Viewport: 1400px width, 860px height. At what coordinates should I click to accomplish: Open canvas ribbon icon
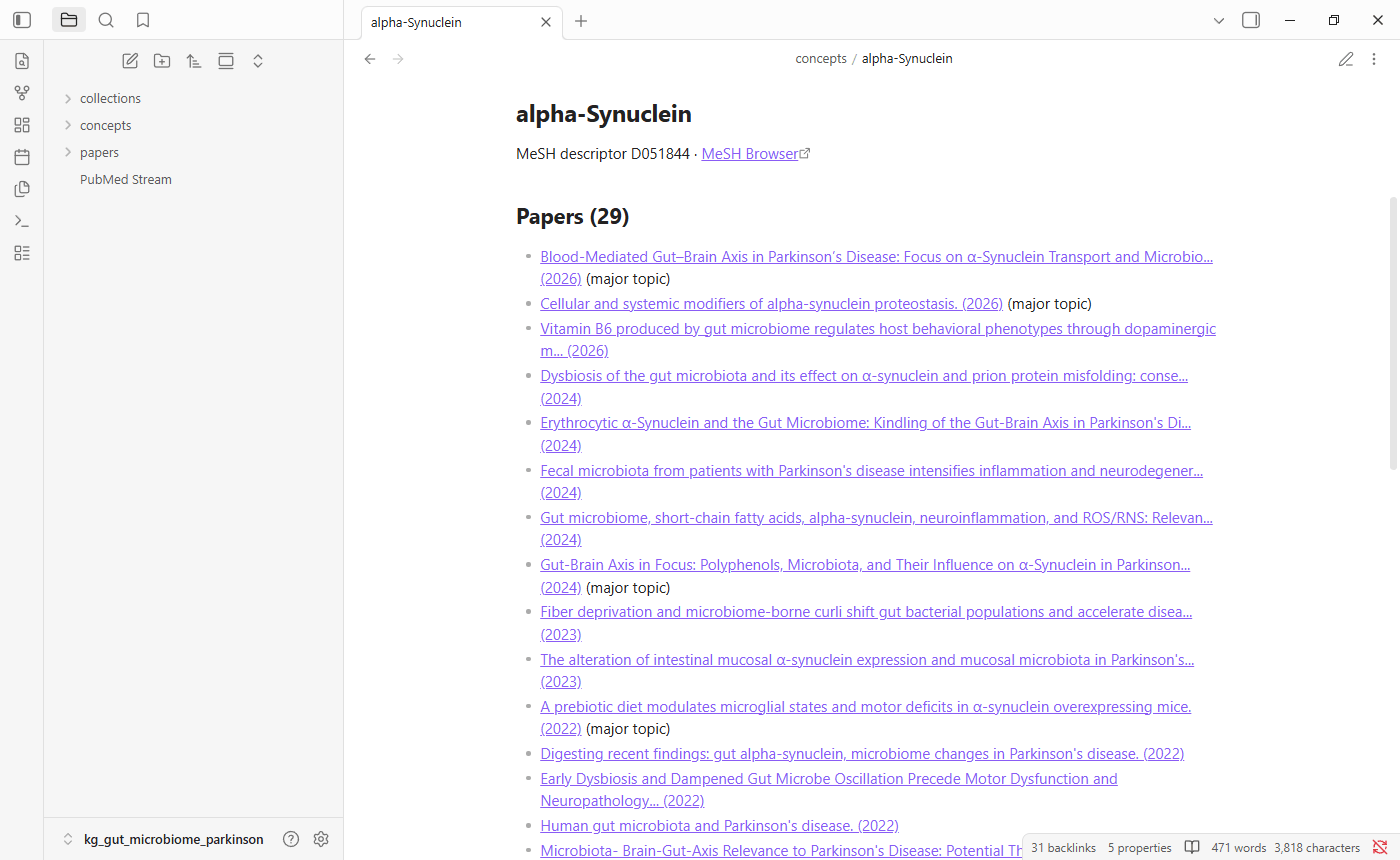pos(22,125)
